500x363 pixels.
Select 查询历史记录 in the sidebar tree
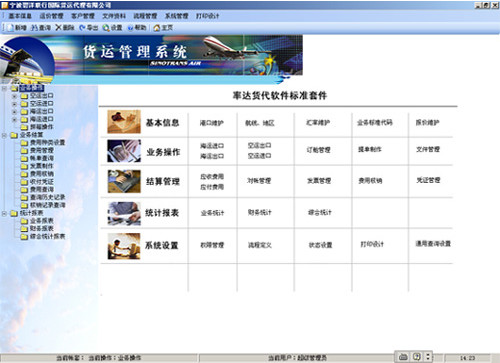point(48,197)
